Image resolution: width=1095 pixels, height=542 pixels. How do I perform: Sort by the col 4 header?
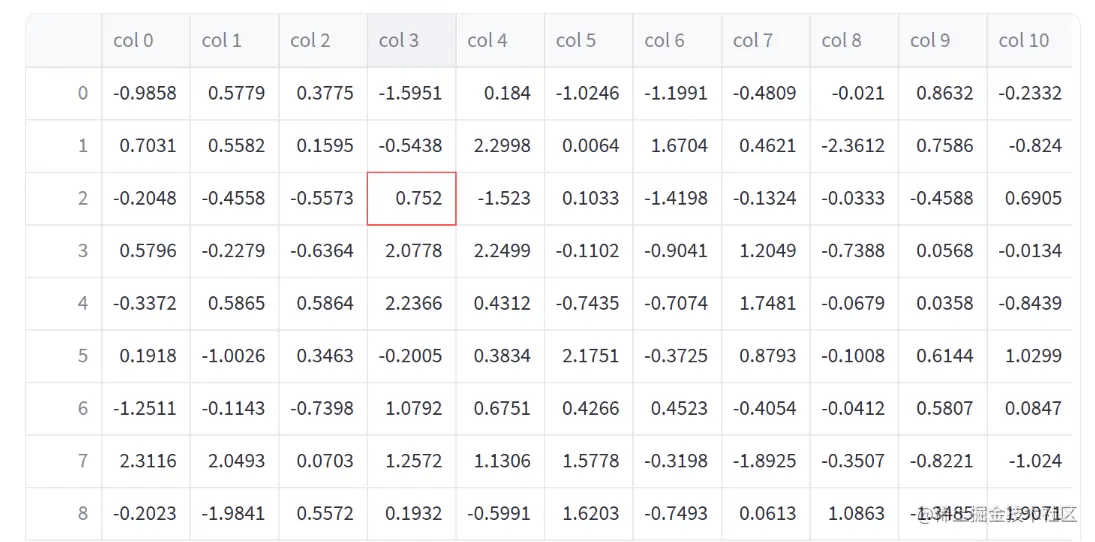(x=501, y=41)
